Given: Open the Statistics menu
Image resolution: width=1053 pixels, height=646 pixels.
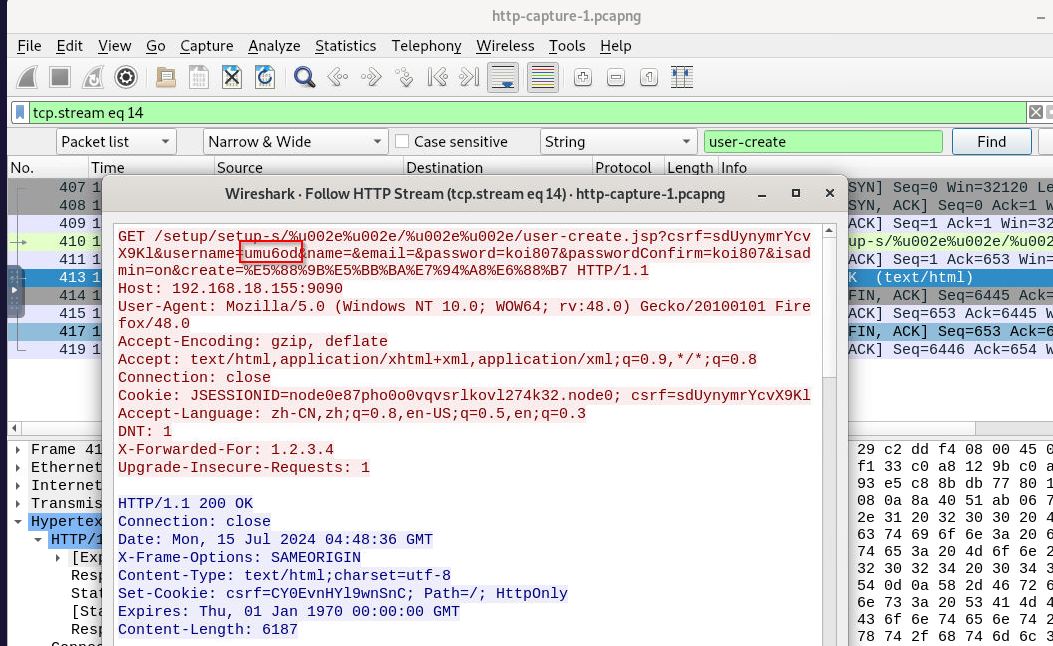Looking at the screenshot, I should point(345,46).
